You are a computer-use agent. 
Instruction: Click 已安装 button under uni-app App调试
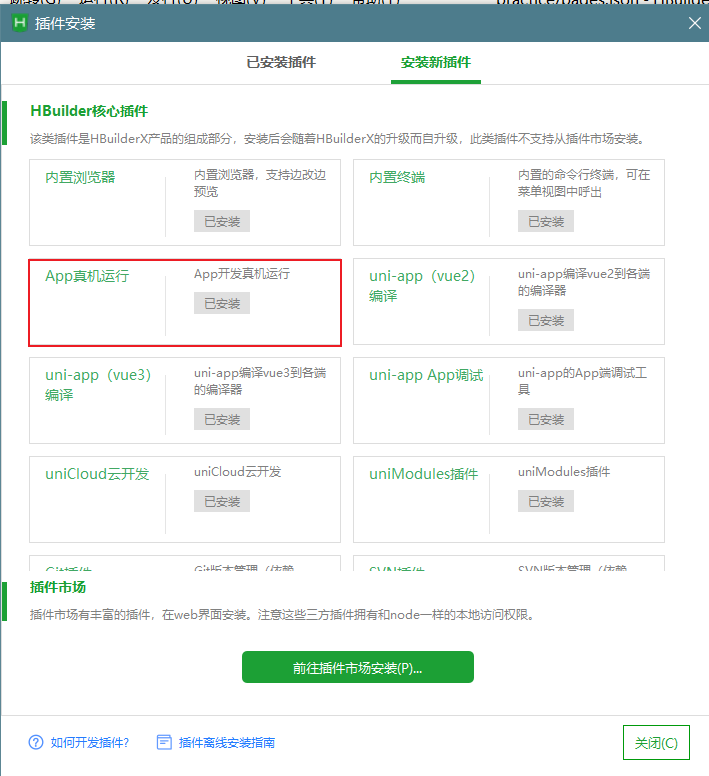[546, 419]
